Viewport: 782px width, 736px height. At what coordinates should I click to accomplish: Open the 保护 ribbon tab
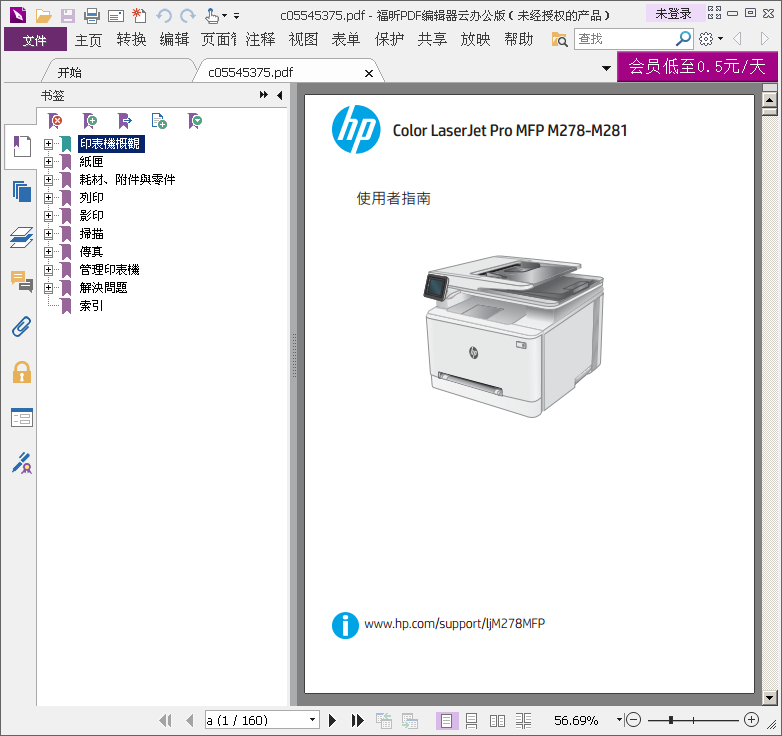tap(390, 39)
